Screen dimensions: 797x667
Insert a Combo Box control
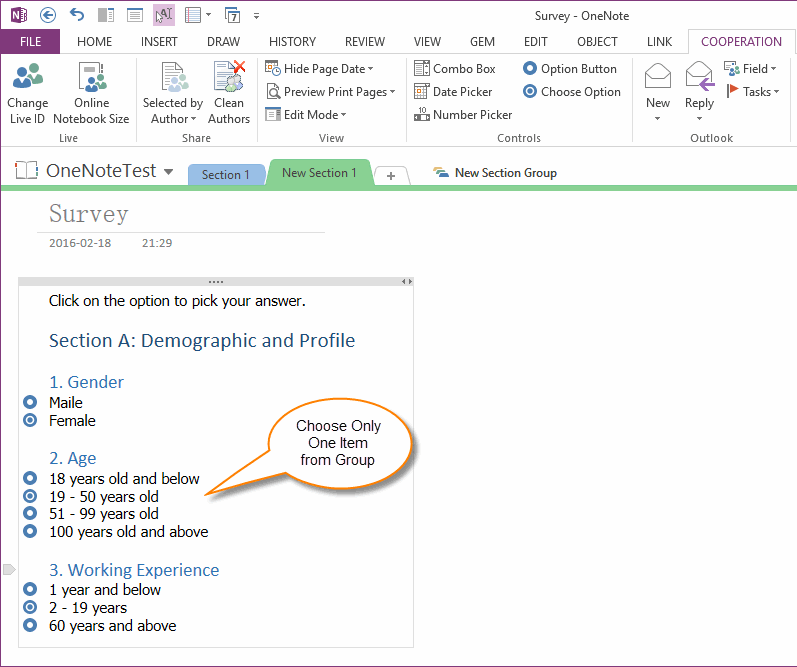[x=455, y=69]
